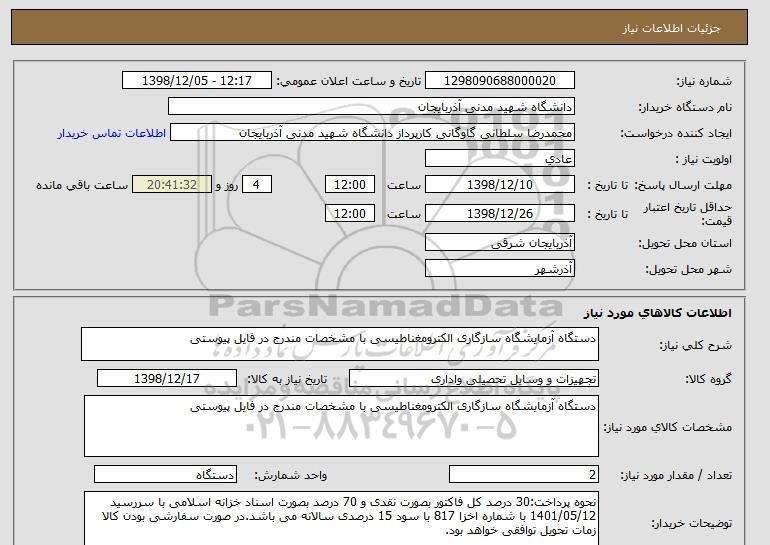Viewport: 770px width, 545px height.
Task: Select the public announcement date field 1398/12/05 - 12:17
Action: click(196, 81)
